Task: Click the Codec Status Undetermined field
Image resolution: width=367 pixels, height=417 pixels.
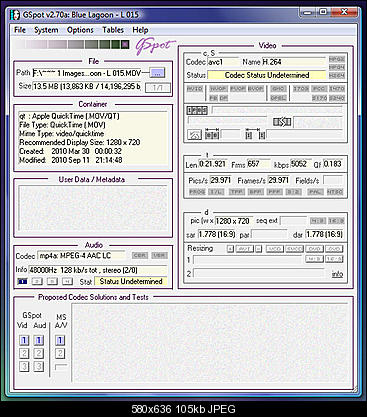Action: (x=267, y=75)
